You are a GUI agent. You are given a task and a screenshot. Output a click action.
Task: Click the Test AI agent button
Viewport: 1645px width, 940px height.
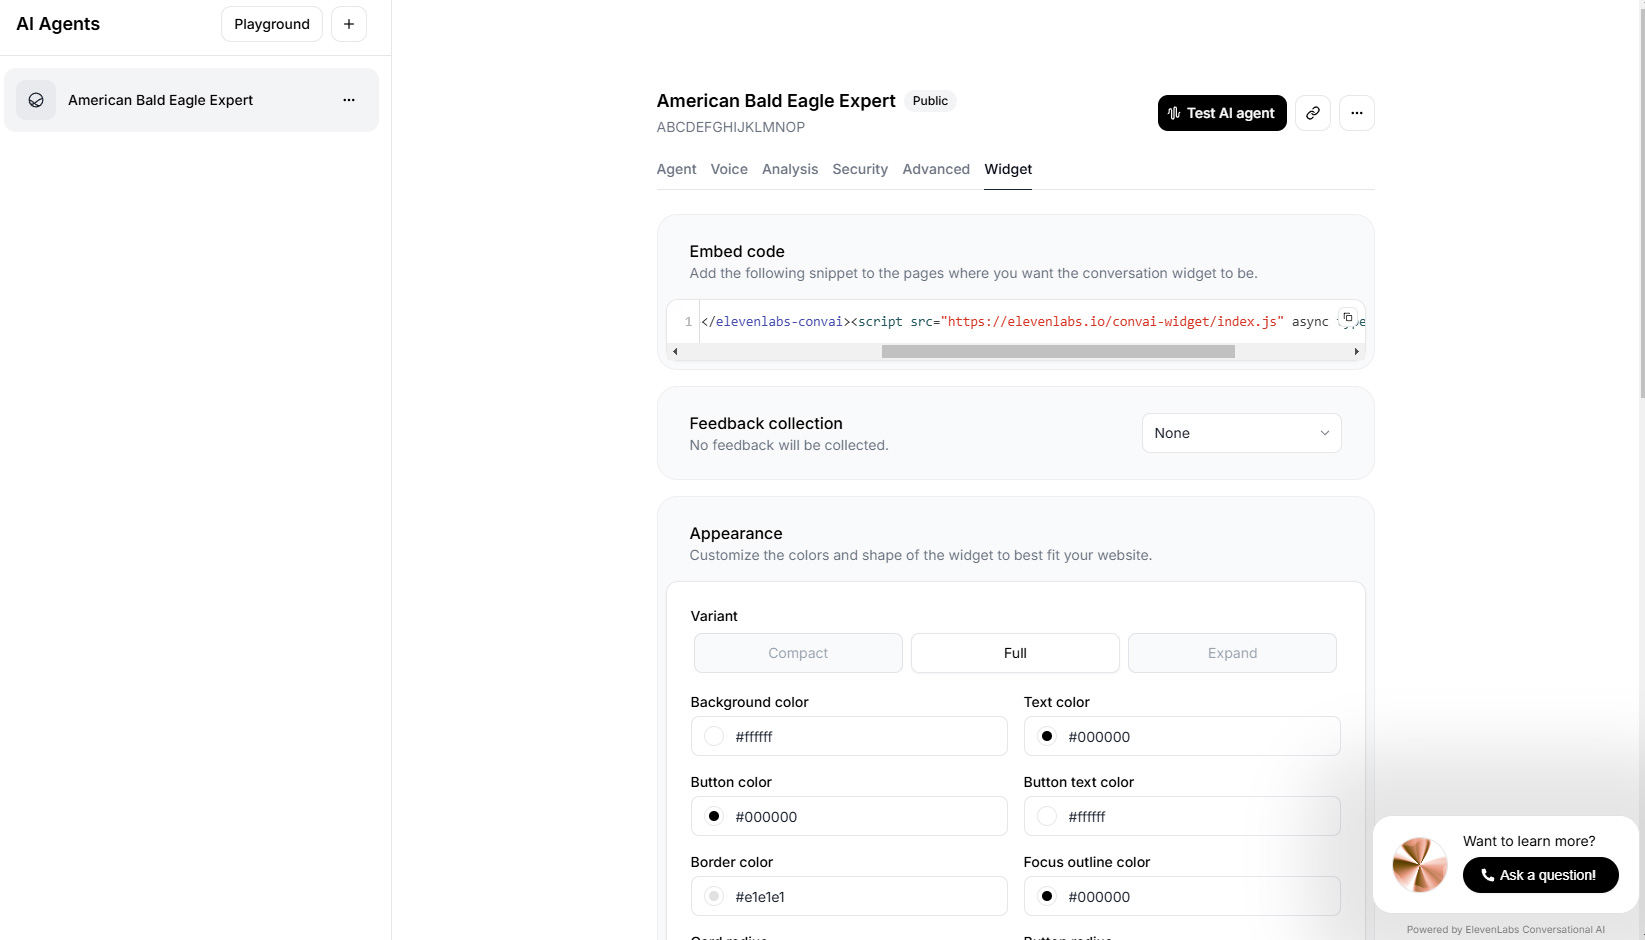click(1221, 113)
